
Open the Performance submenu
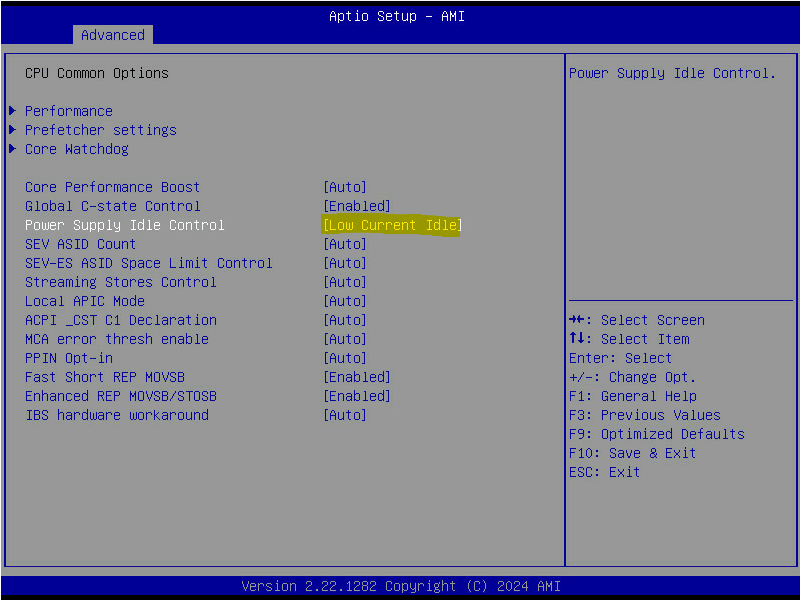[69, 111]
